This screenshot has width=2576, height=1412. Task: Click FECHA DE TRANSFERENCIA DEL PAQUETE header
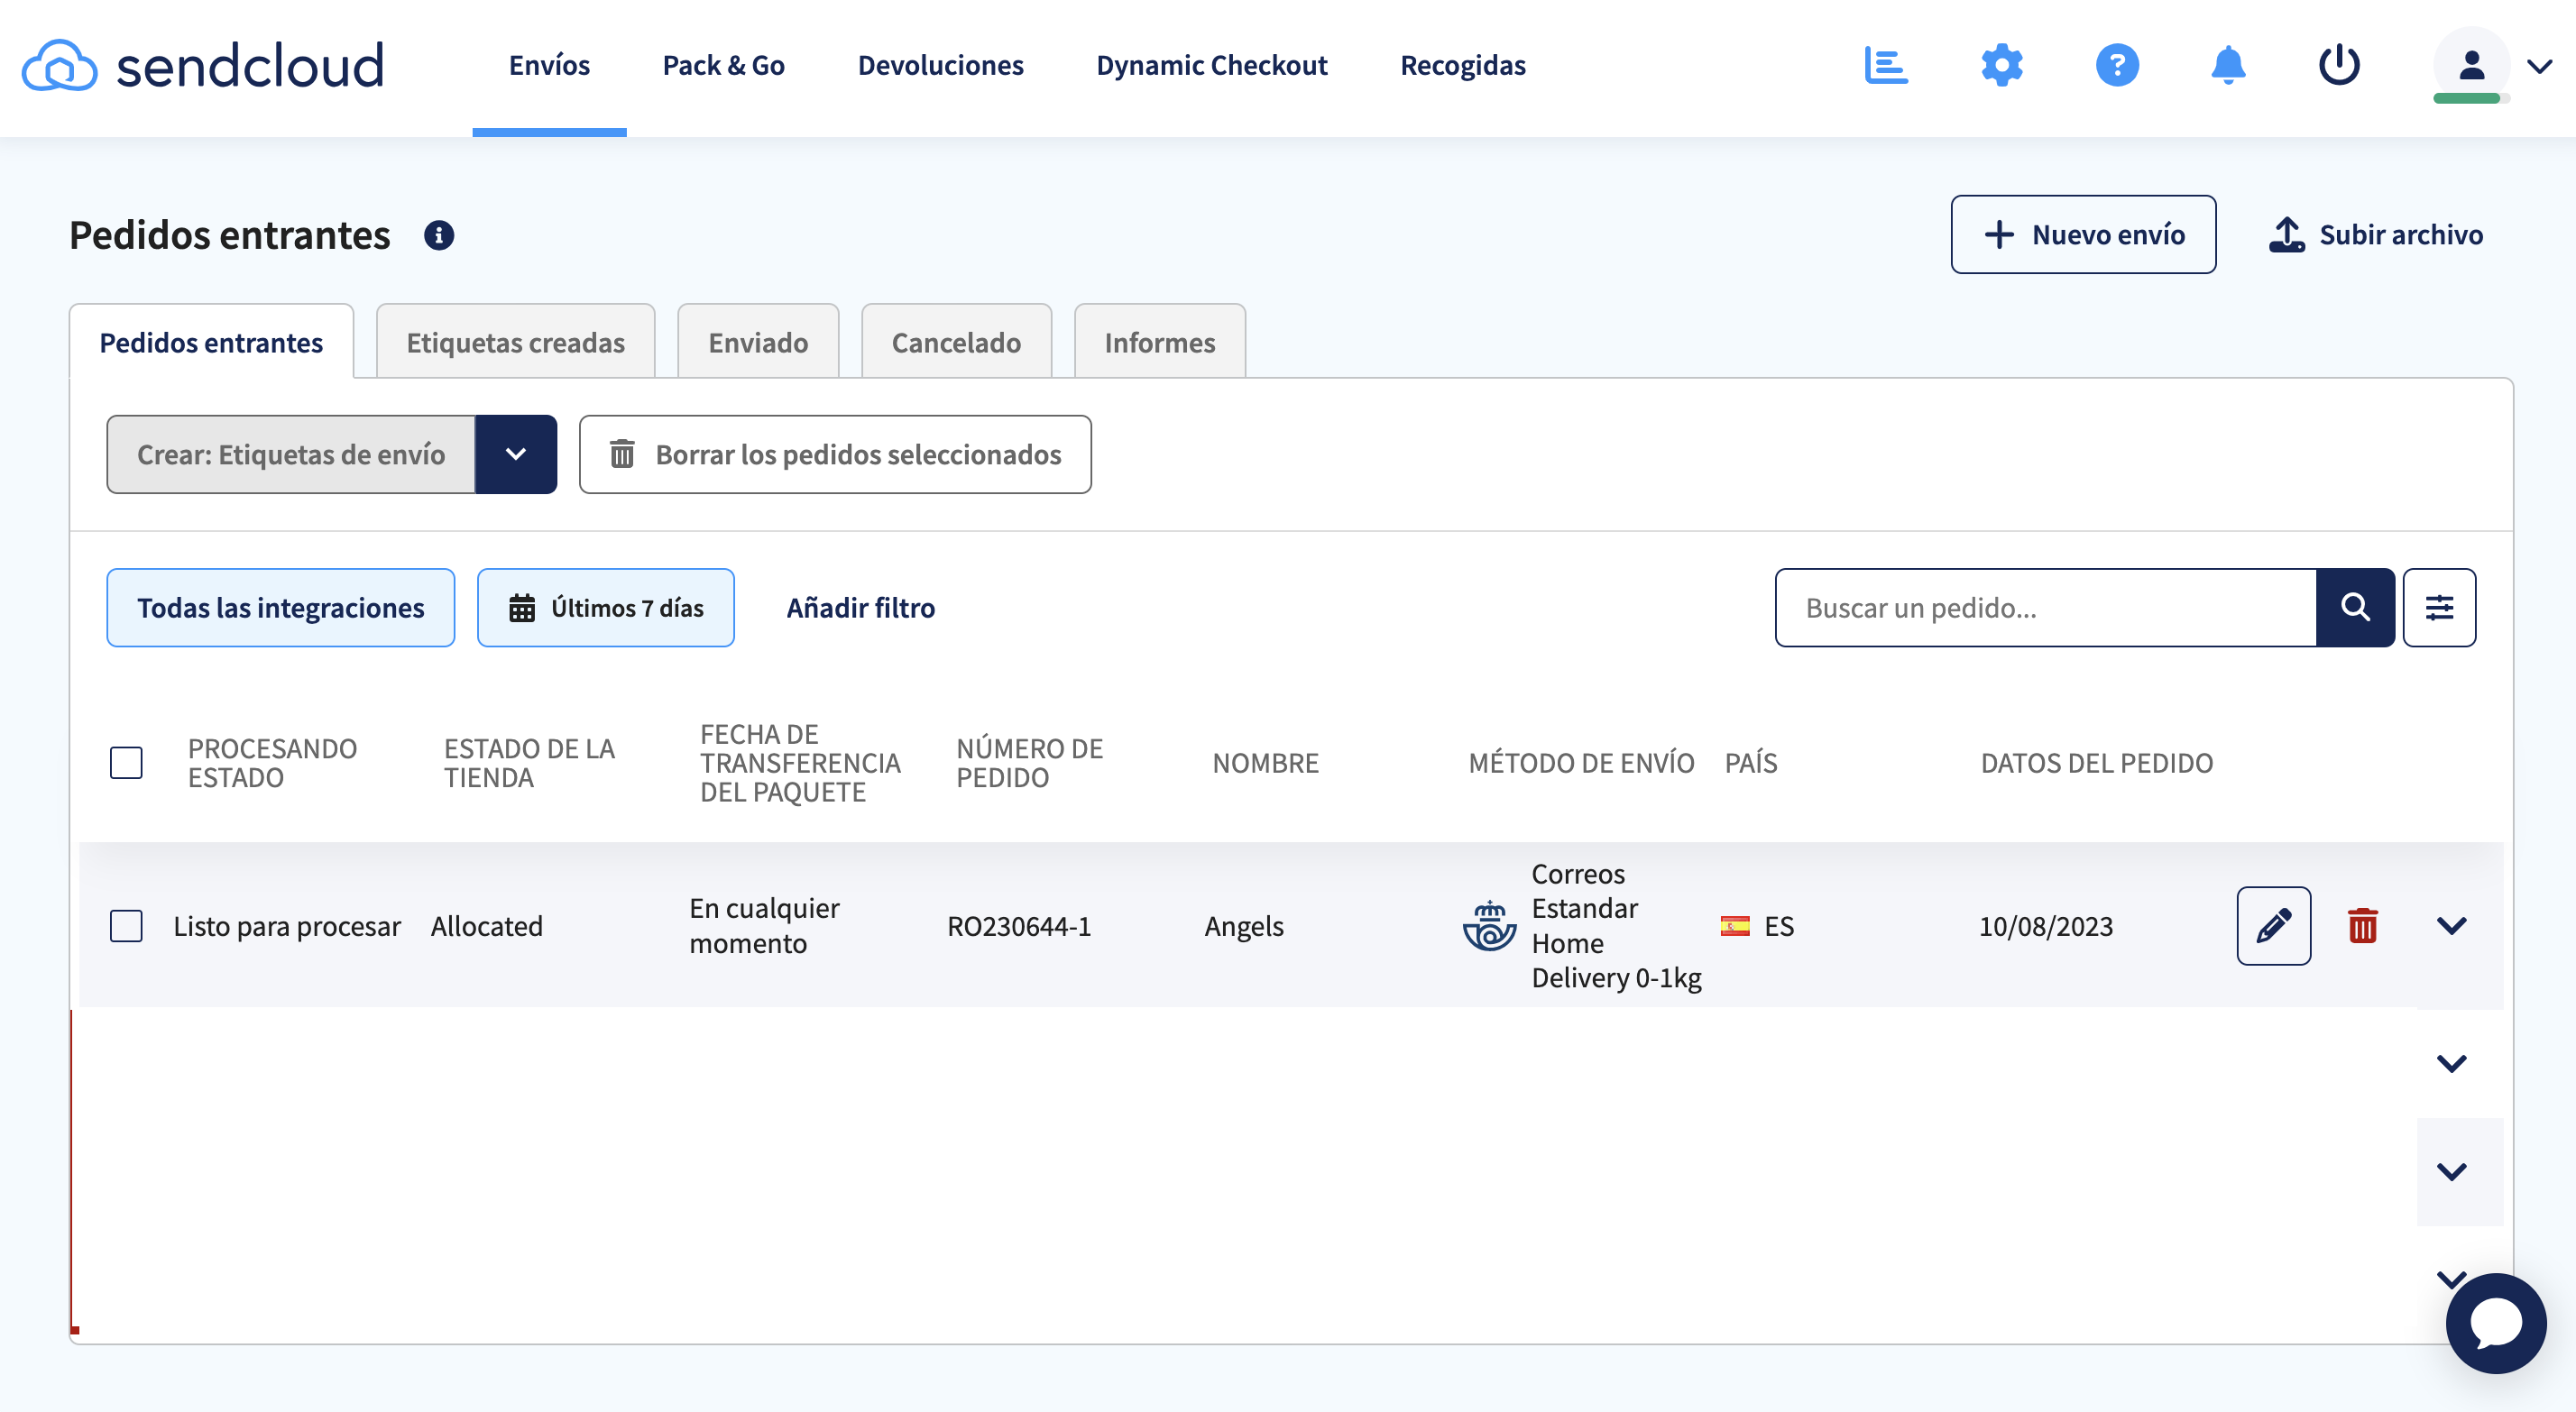pyautogui.click(x=800, y=763)
